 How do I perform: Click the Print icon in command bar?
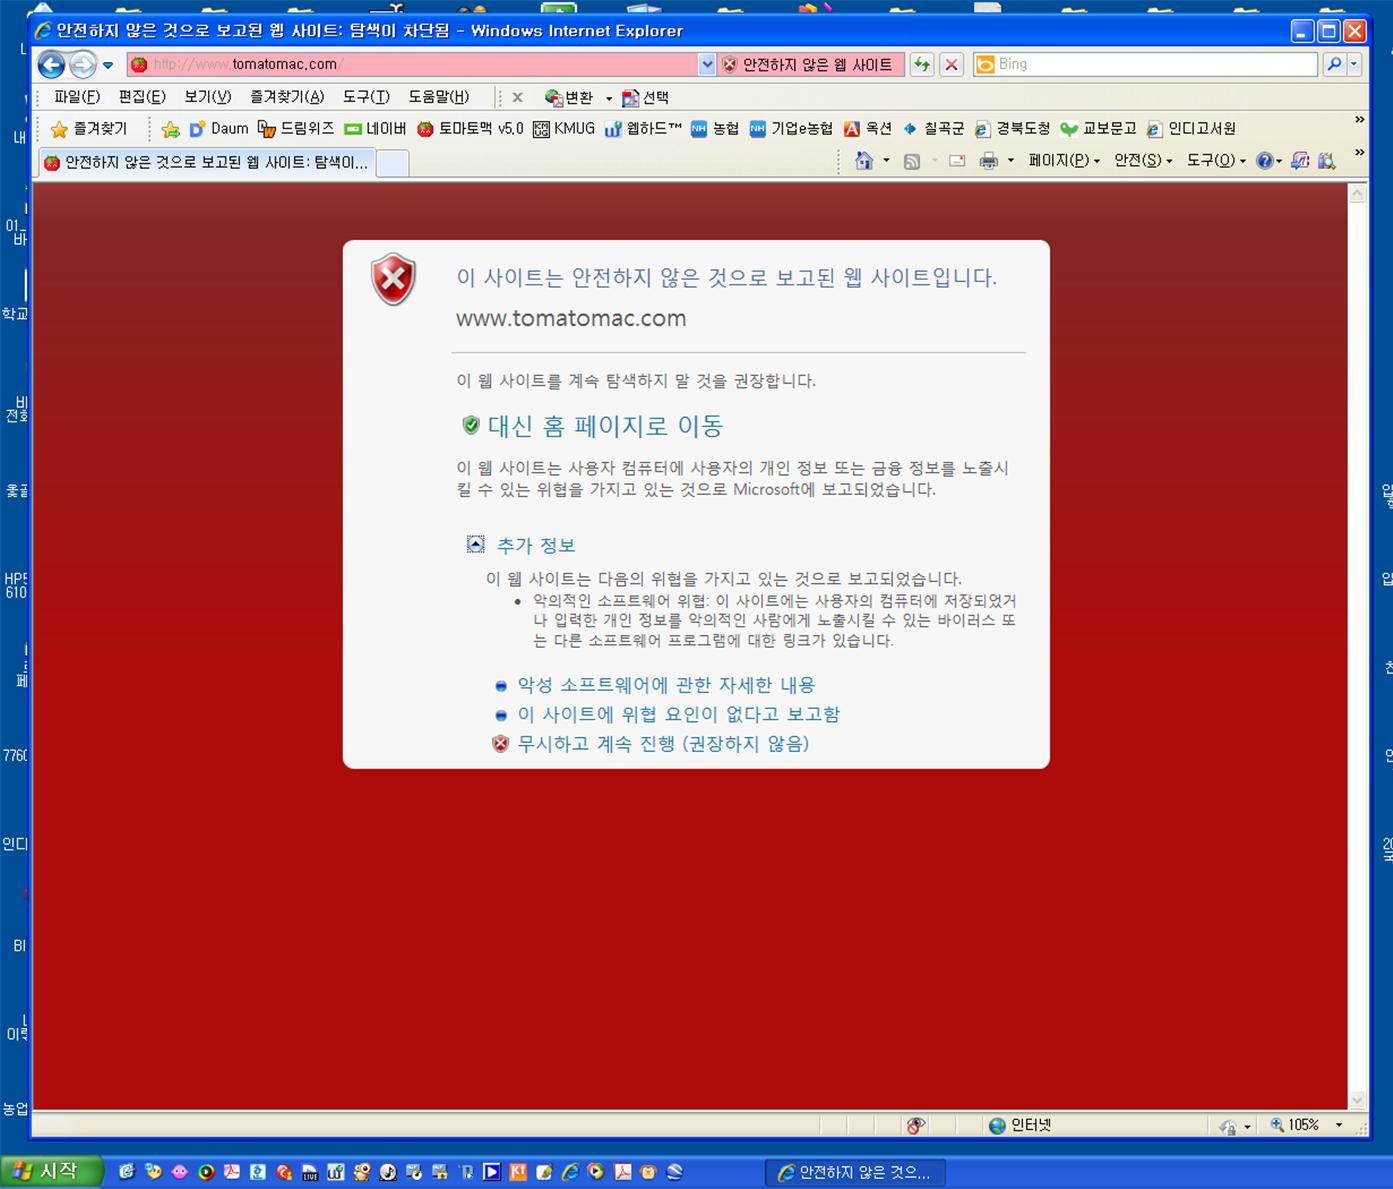(988, 161)
